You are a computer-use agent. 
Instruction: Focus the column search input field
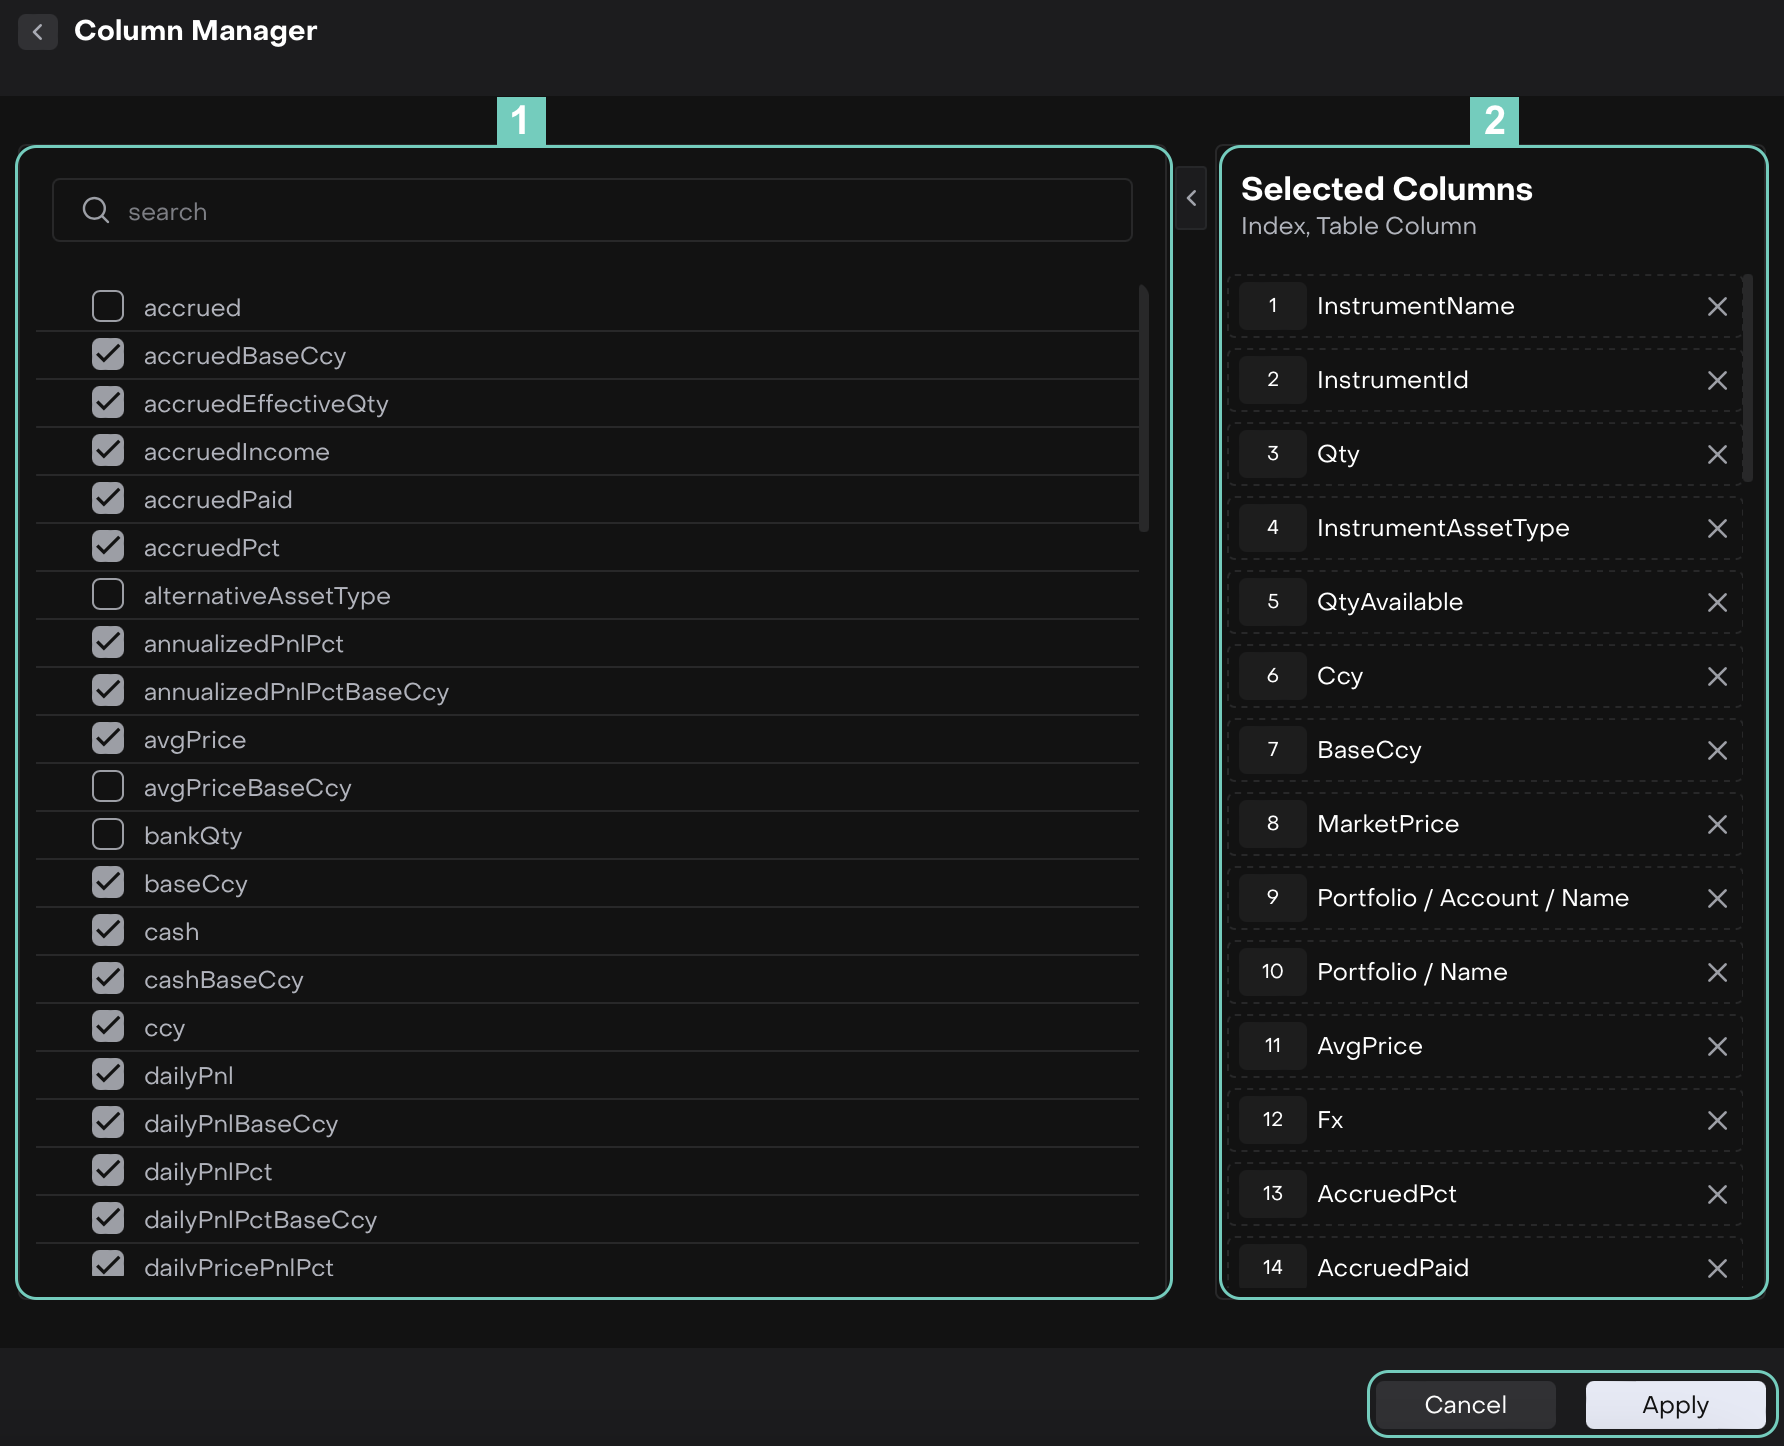620,211
